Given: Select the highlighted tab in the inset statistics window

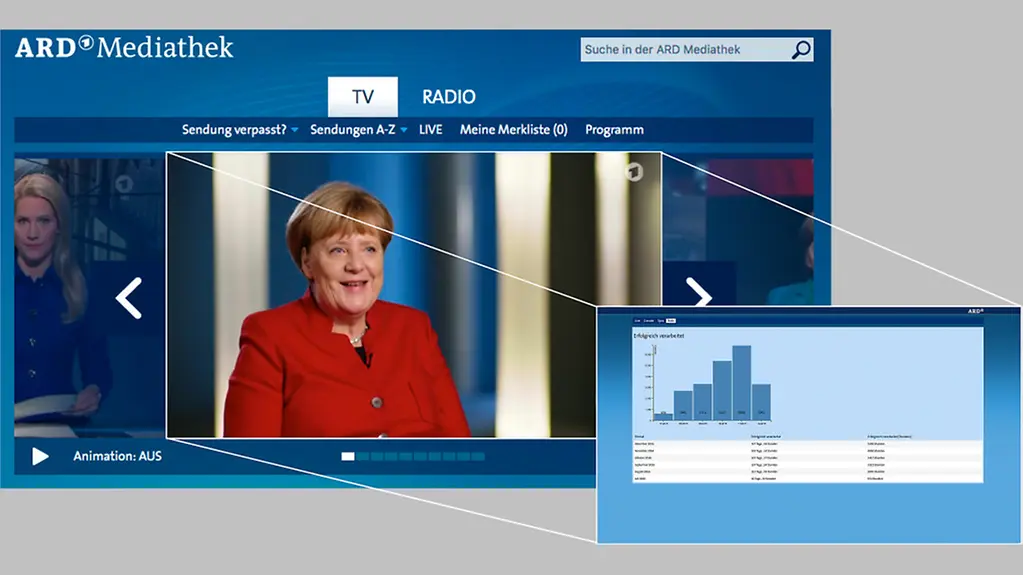Looking at the screenshot, I should [x=671, y=321].
